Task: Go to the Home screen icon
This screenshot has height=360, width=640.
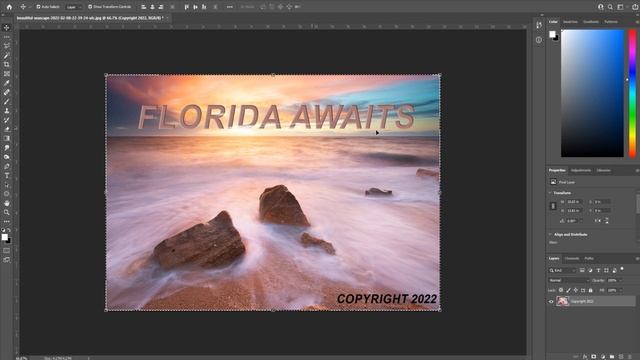Action: [x=9, y=7]
